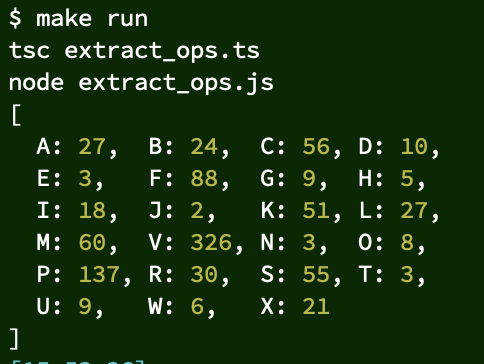Screen dimensions: 484x364
Task: Click the closing square bracket
Action: [x=14, y=339]
